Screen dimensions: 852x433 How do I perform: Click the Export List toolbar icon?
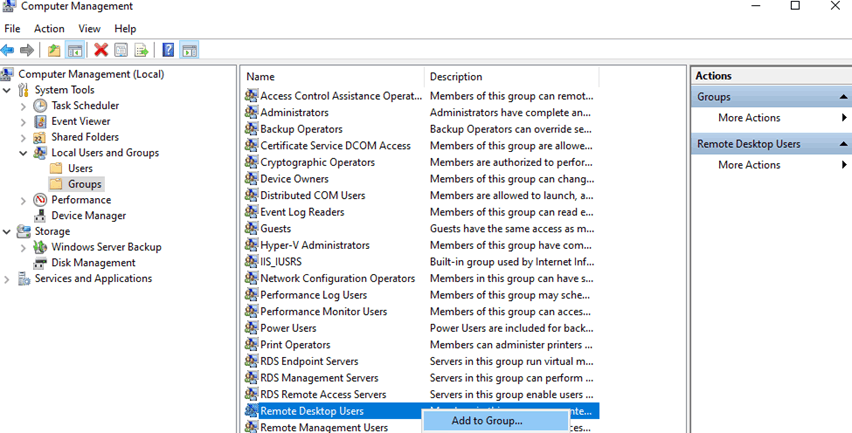point(141,51)
